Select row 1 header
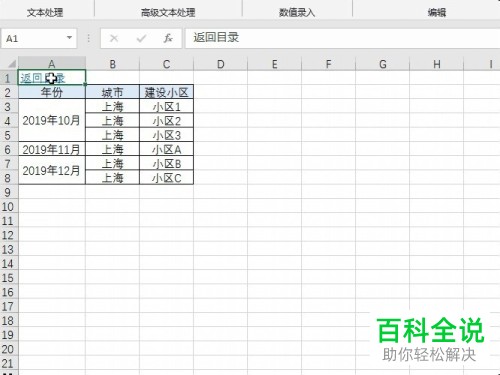Image resolution: width=500 pixels, height=375 pixels. click(x=8, y=78)
